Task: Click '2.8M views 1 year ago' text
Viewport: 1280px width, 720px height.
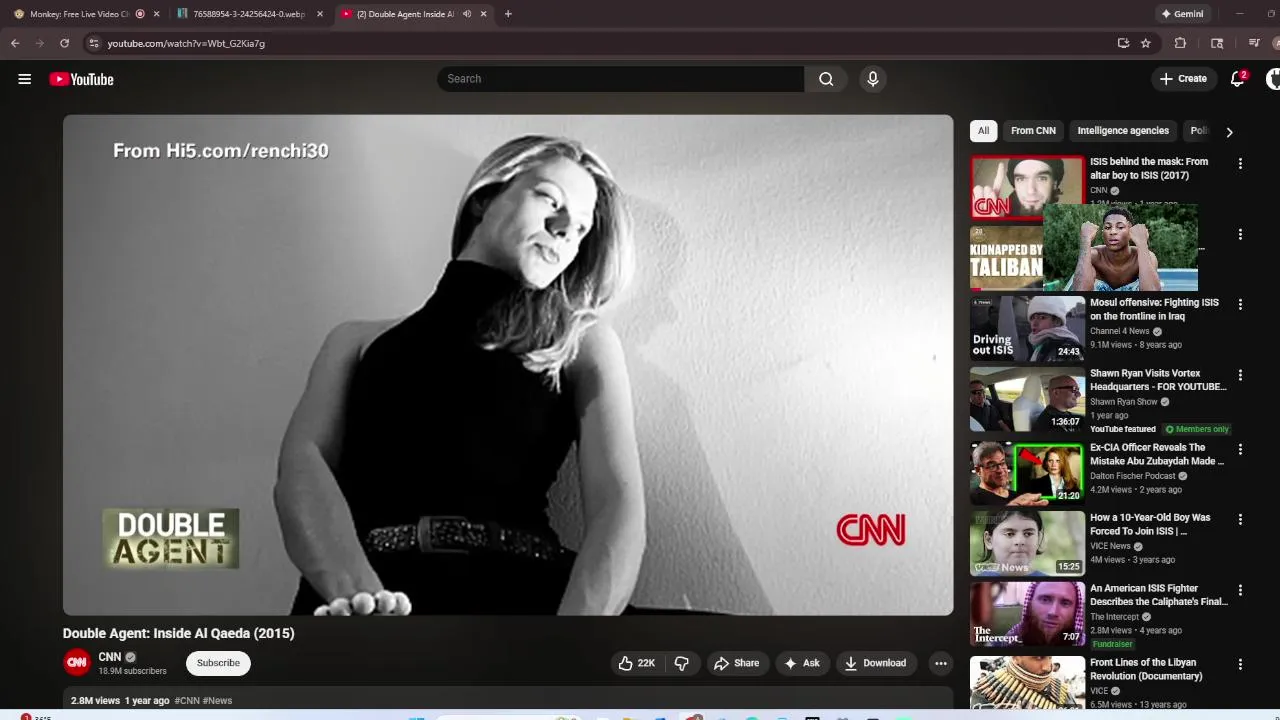Action: (120, 701)
